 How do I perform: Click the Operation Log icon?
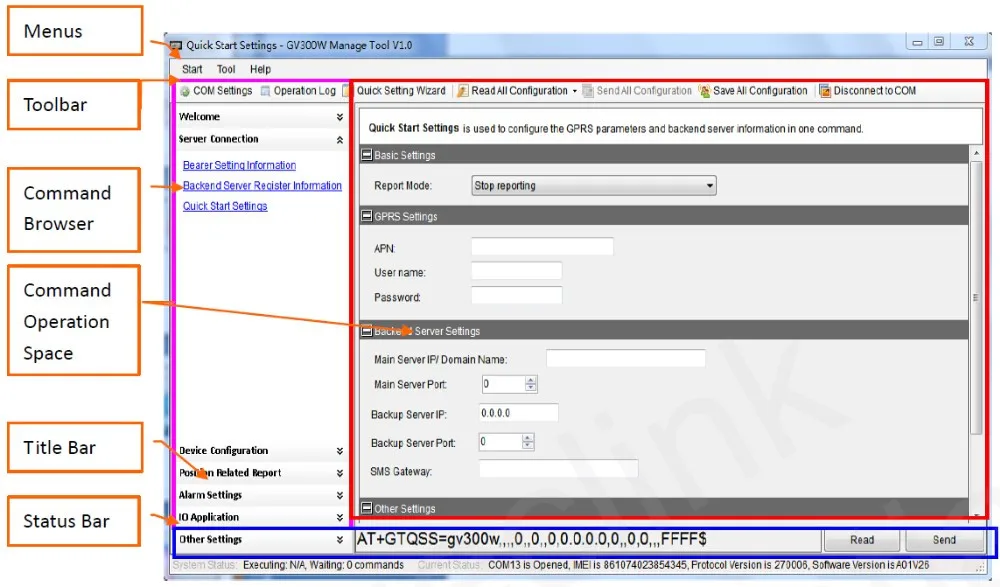265,91
